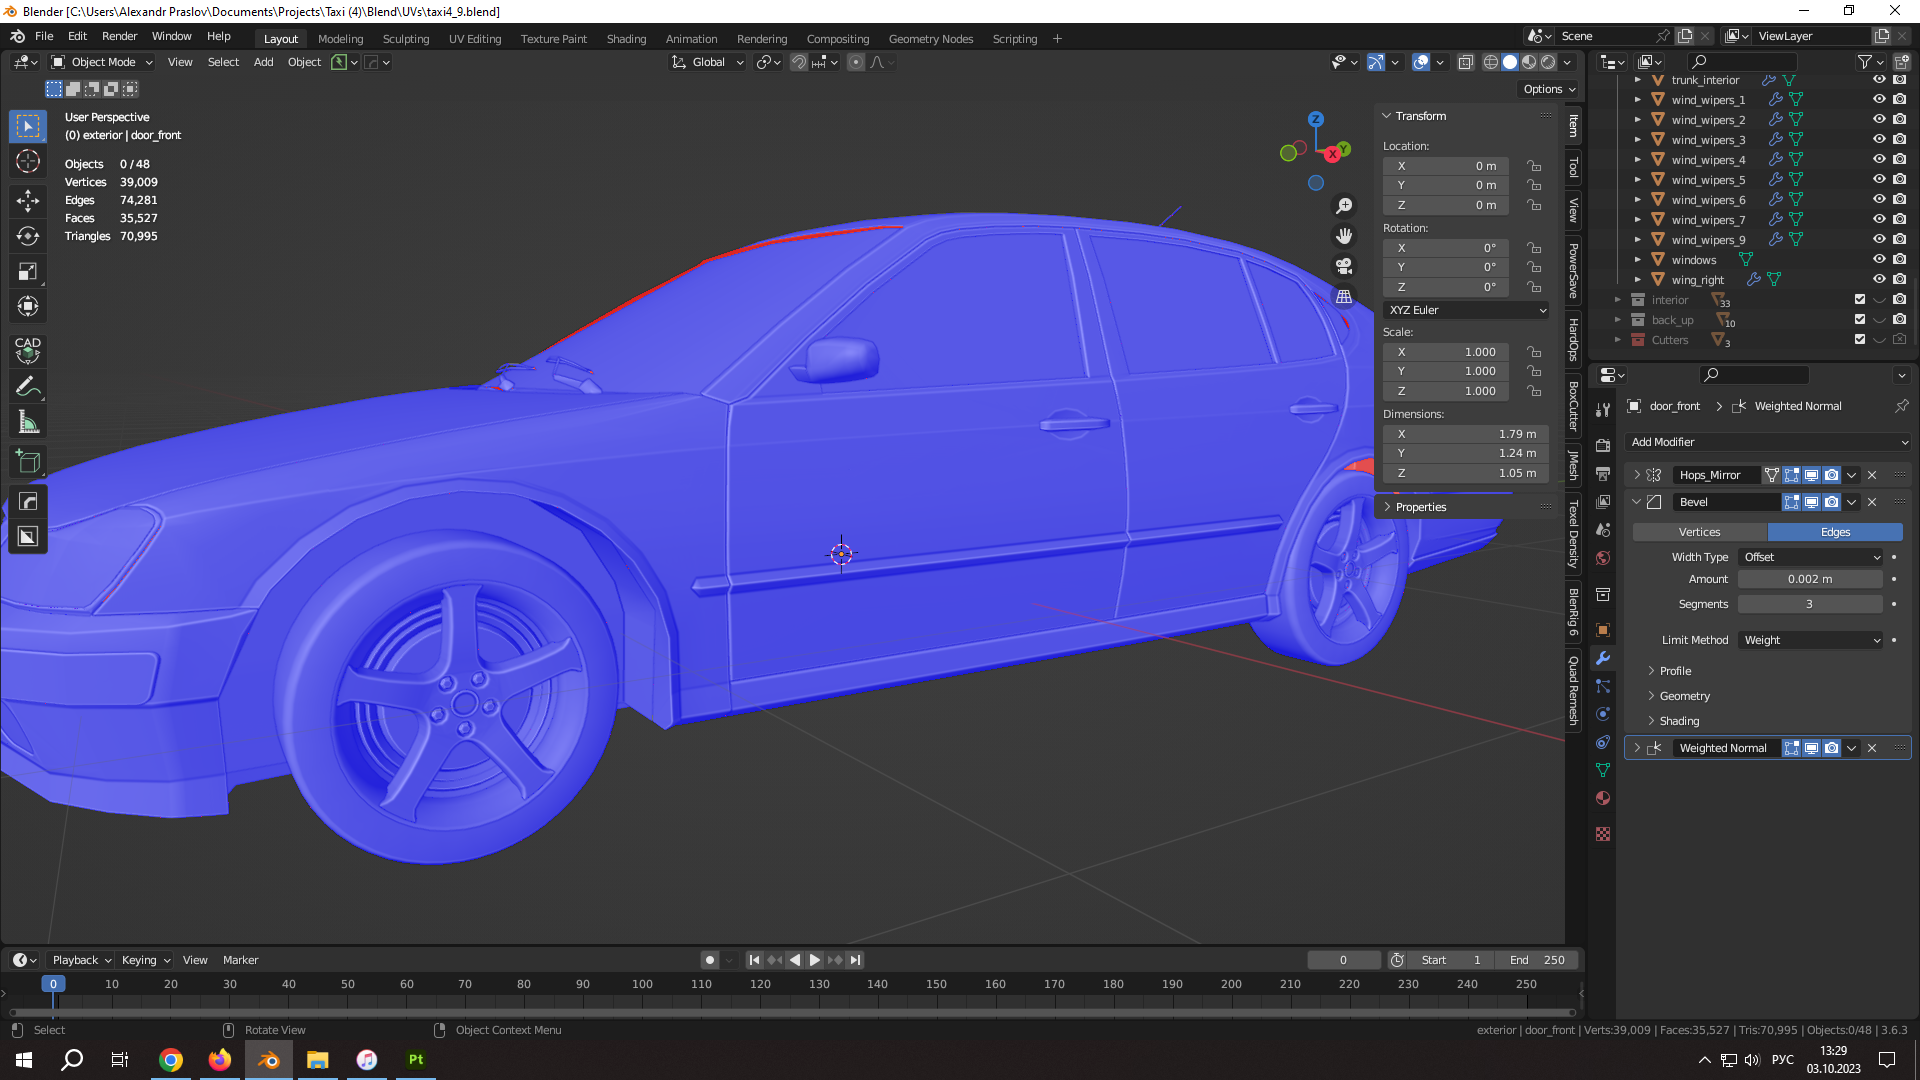
Task: Click the Options button in viewport
Action: coord(1549,89)
